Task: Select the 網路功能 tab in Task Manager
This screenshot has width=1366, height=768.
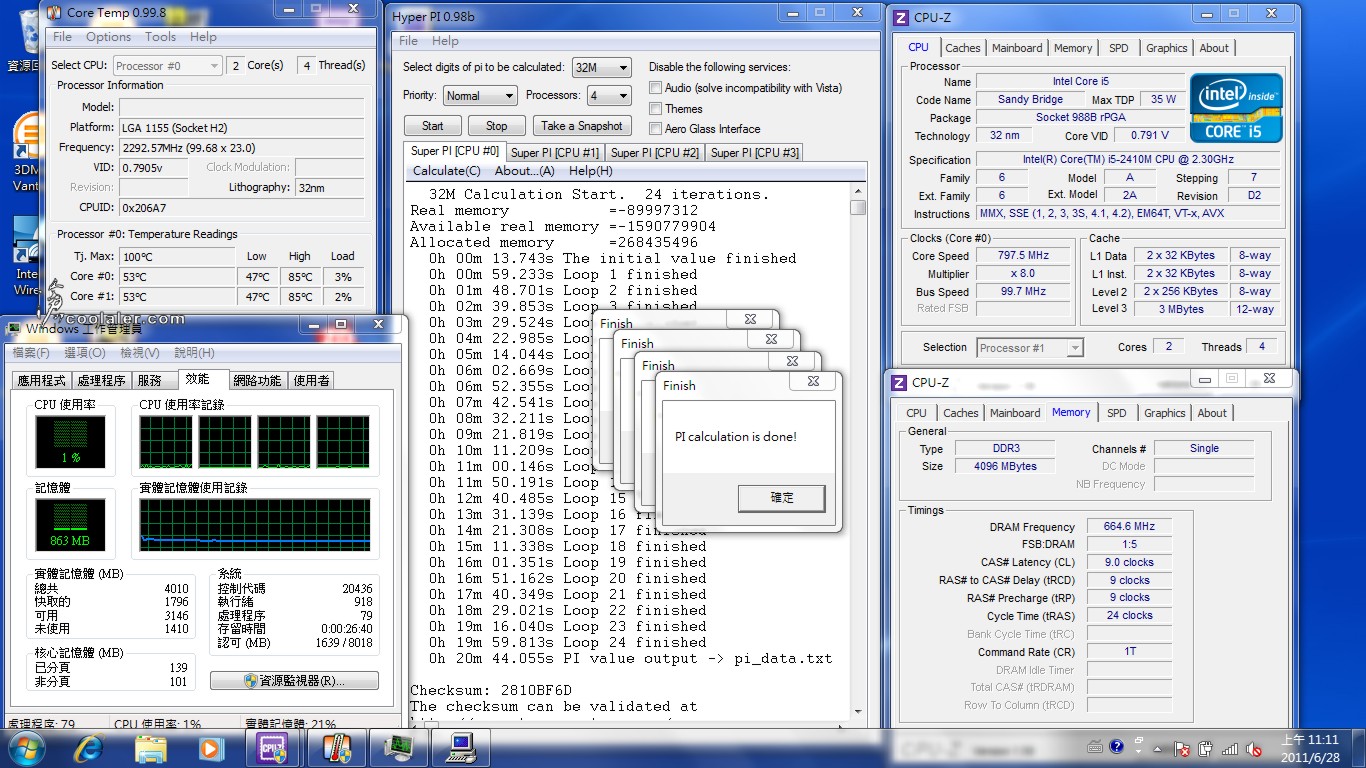Action: pyautogui.click(x=257, y=381)
